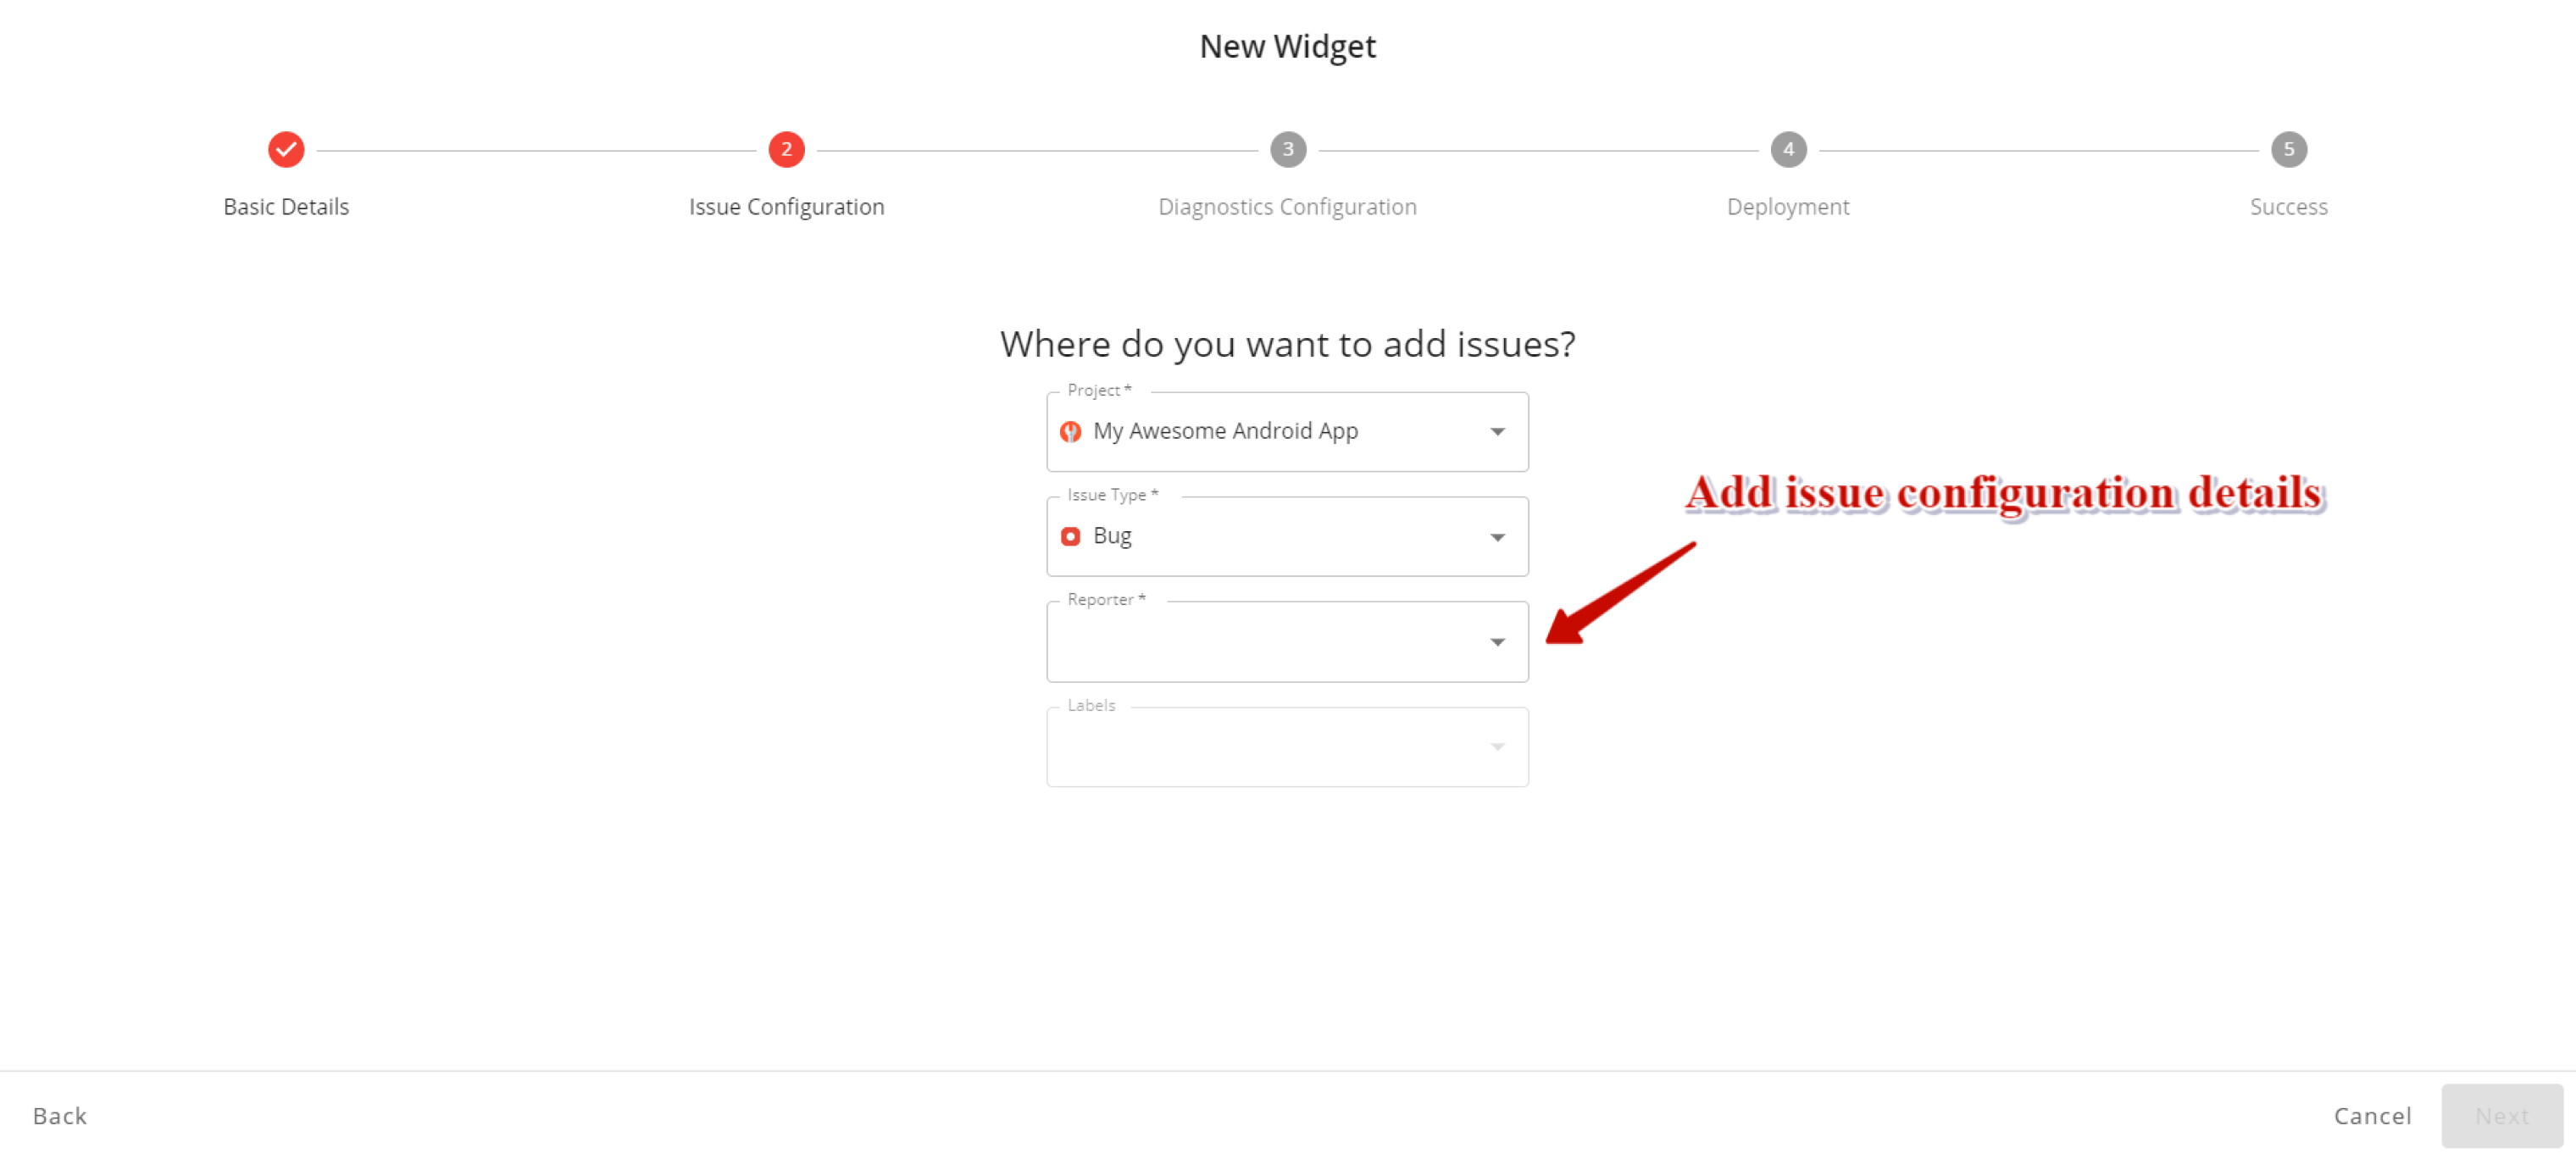This screenshot has width=2576, height=1159.
Task: Open the Issue Type dropdown arrow
Action: click(x=1497, y=537)
